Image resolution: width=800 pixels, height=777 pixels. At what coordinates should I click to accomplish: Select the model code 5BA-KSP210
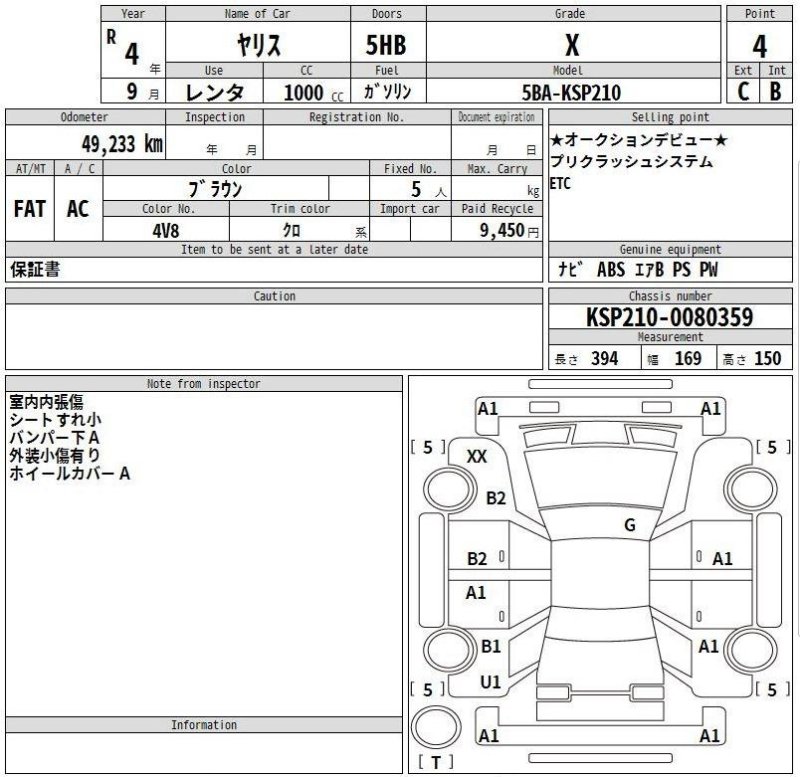571,93
